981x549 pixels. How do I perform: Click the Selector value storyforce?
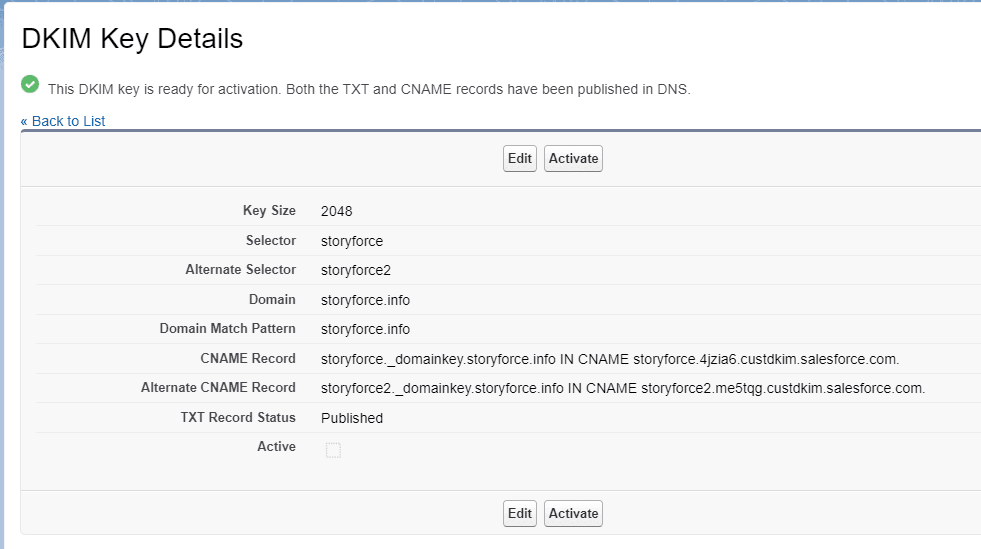(351, 241)
